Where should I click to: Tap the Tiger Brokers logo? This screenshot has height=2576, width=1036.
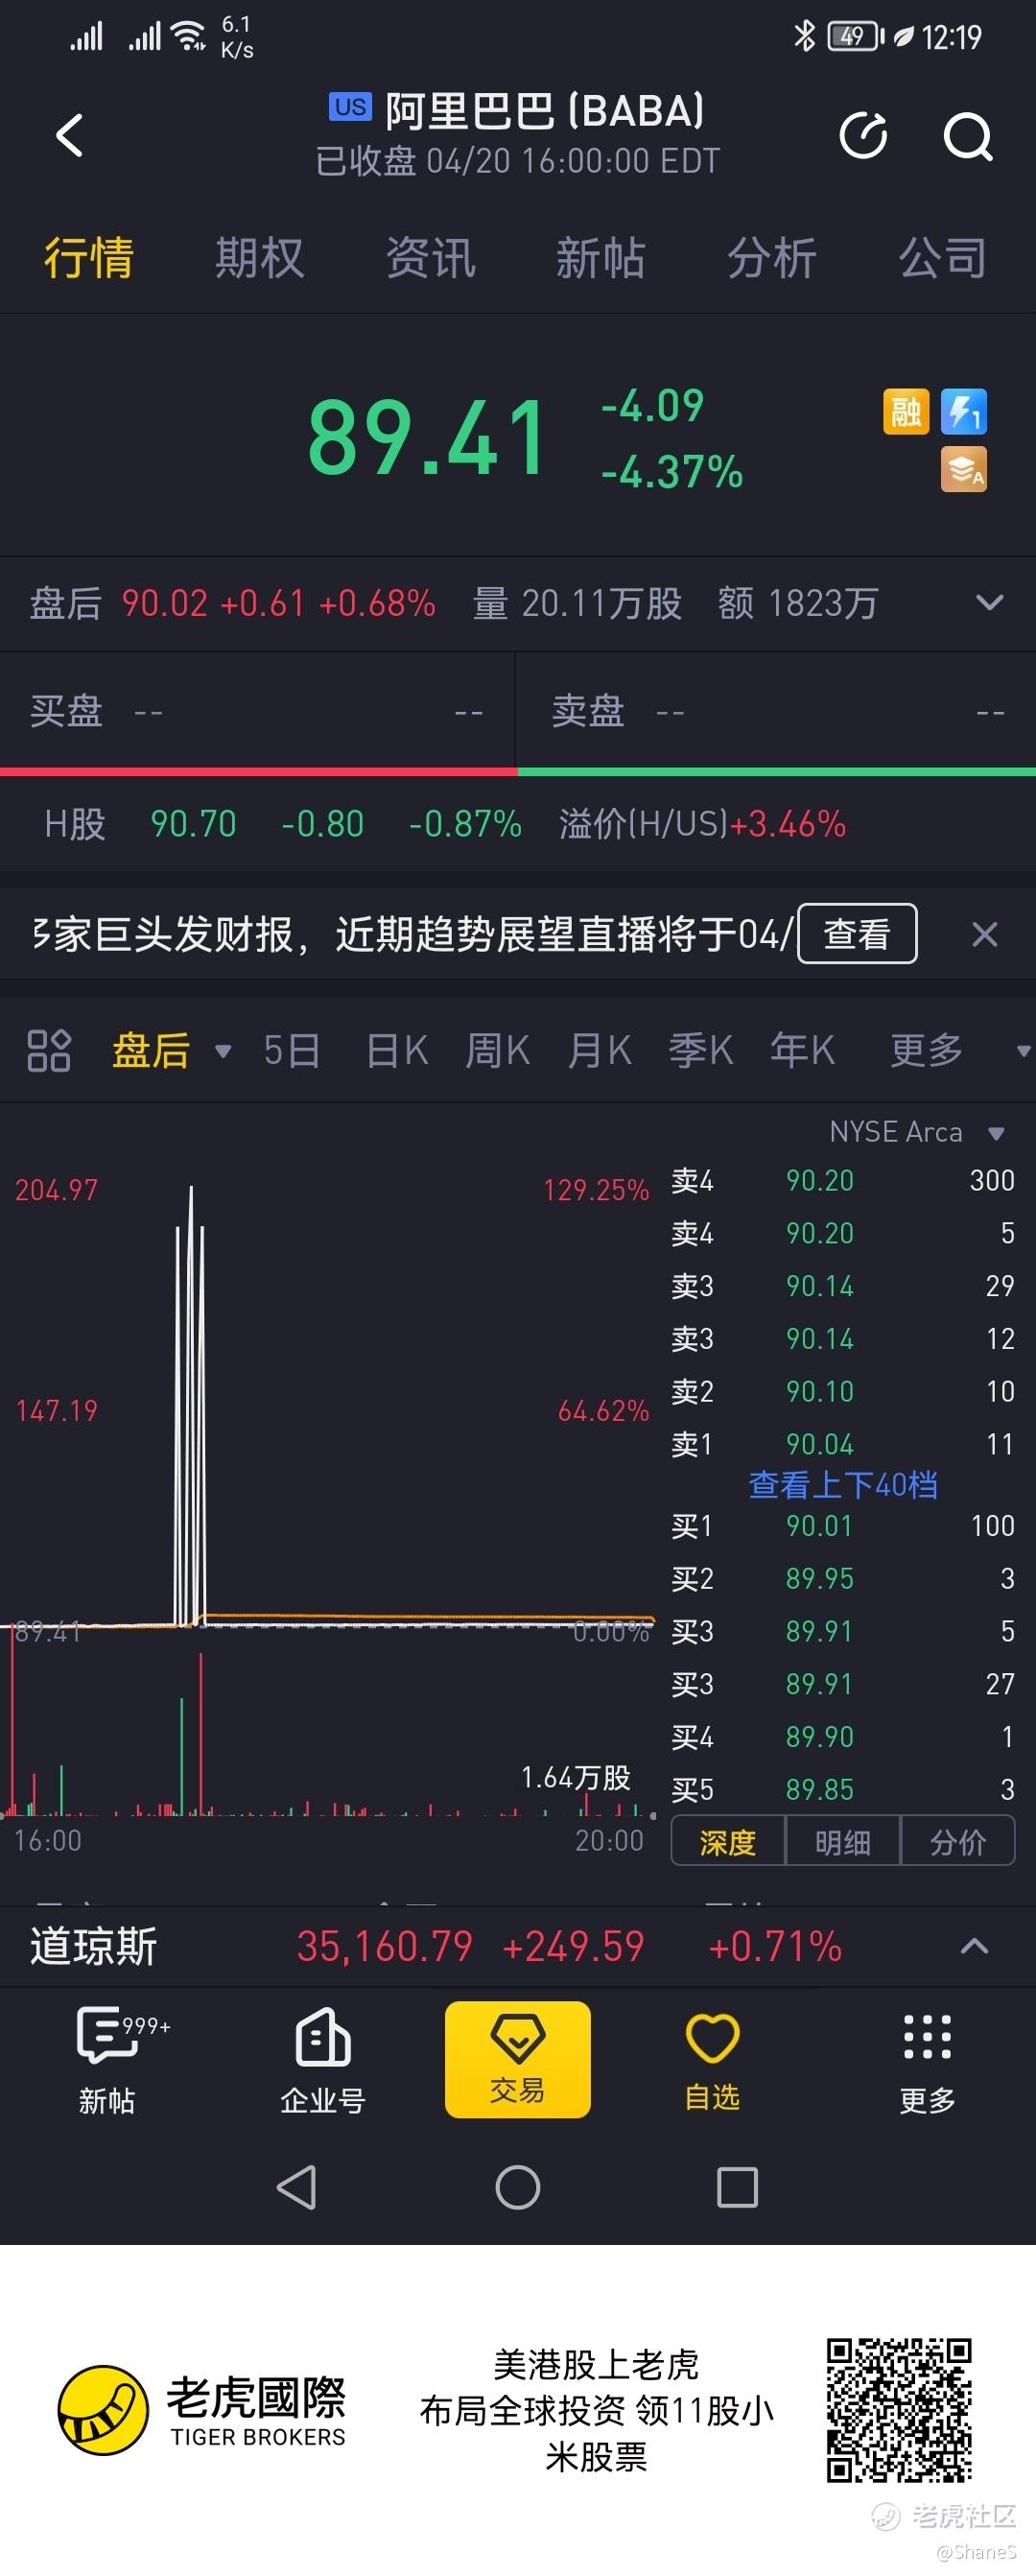202,2410
